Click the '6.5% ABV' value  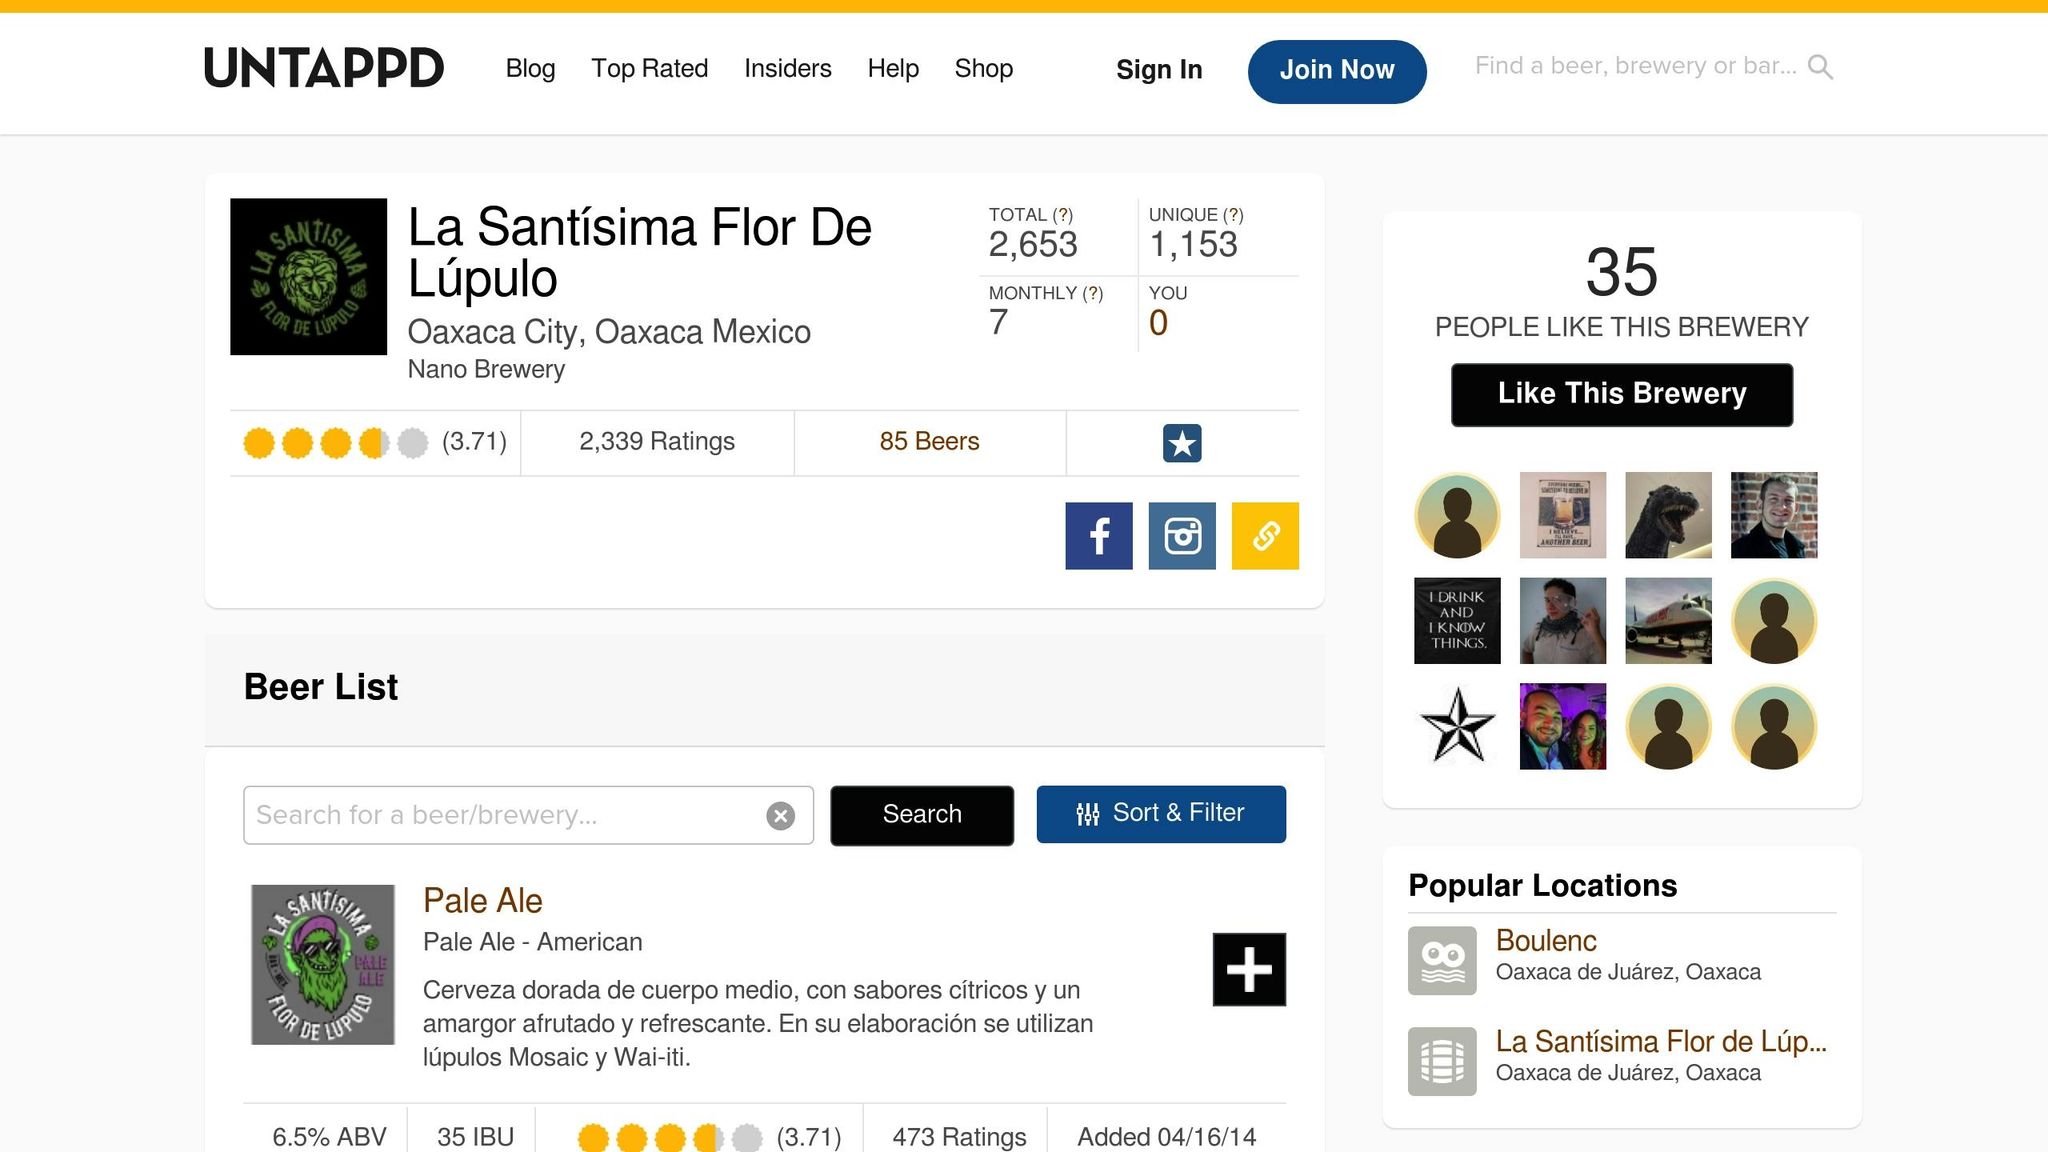(329, 1137)
